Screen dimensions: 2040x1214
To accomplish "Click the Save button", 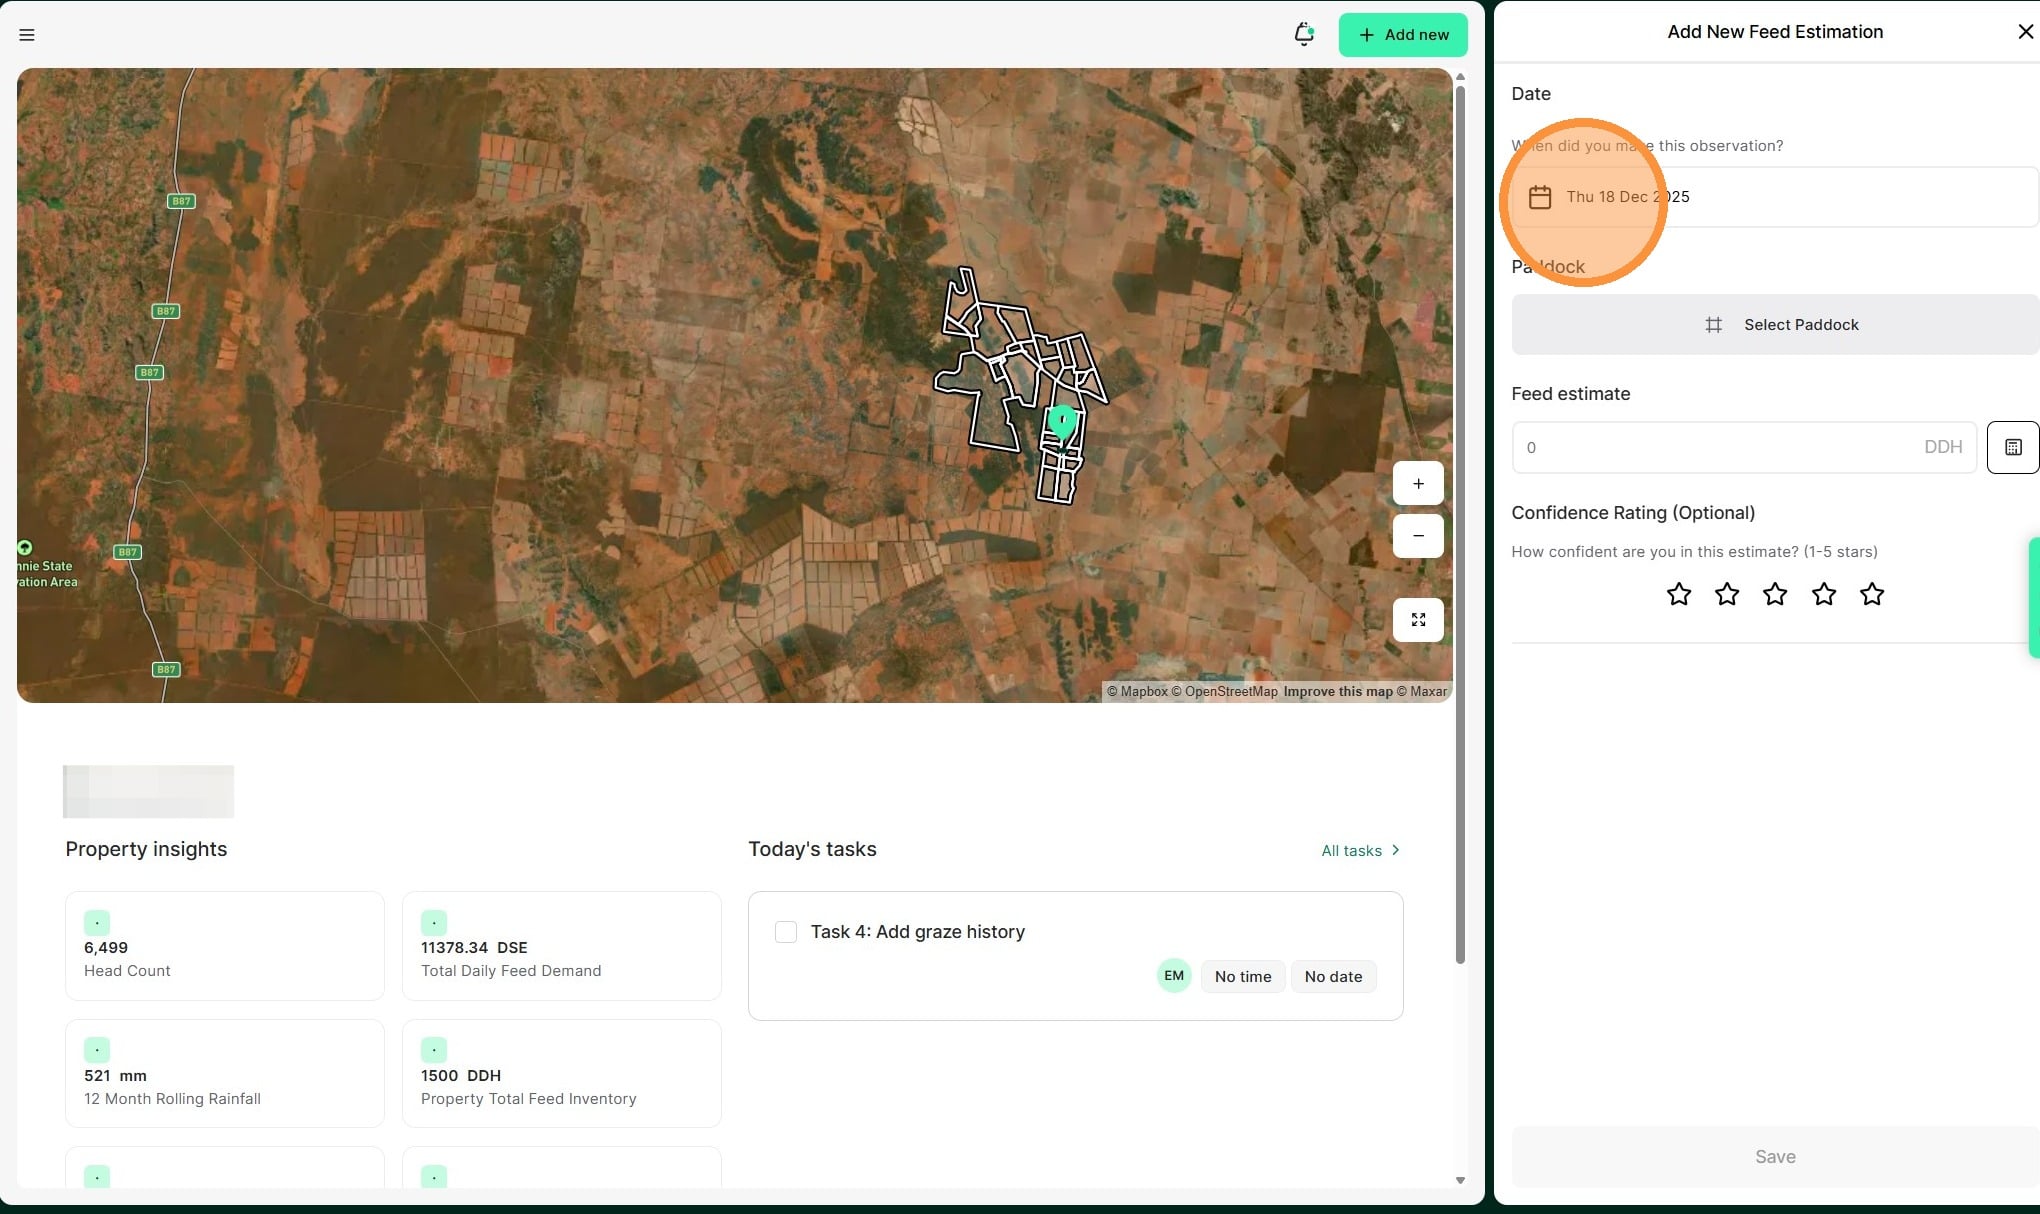I will 1774,1157.
